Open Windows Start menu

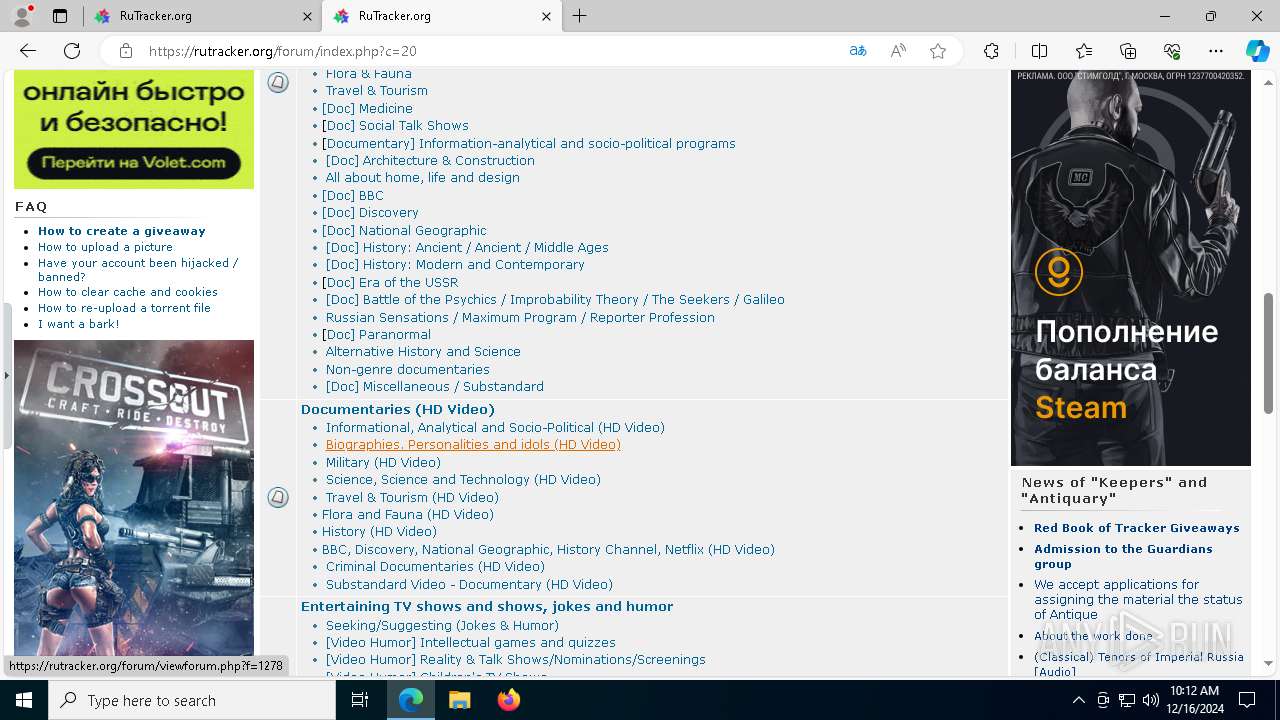24,700
